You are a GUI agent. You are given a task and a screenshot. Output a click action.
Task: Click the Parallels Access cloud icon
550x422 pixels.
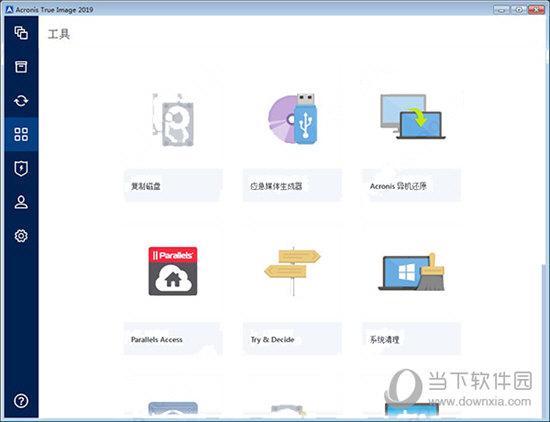173,271
